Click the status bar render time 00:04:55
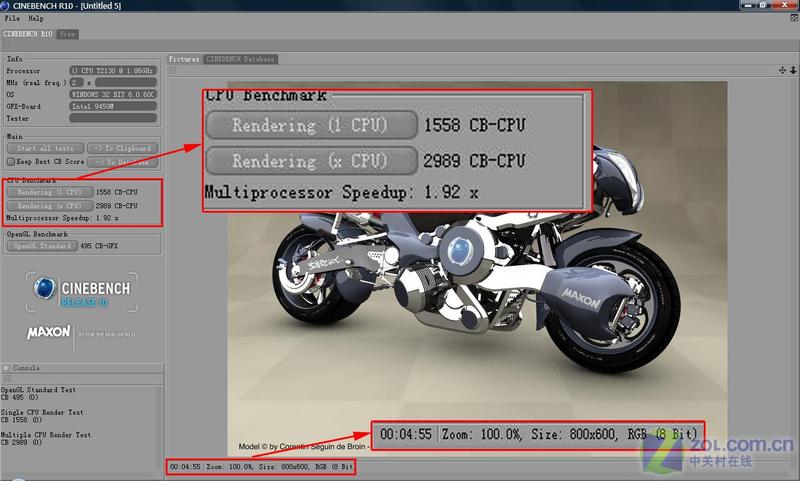Viewport: 800px width, 481px height. click(185, 467)
